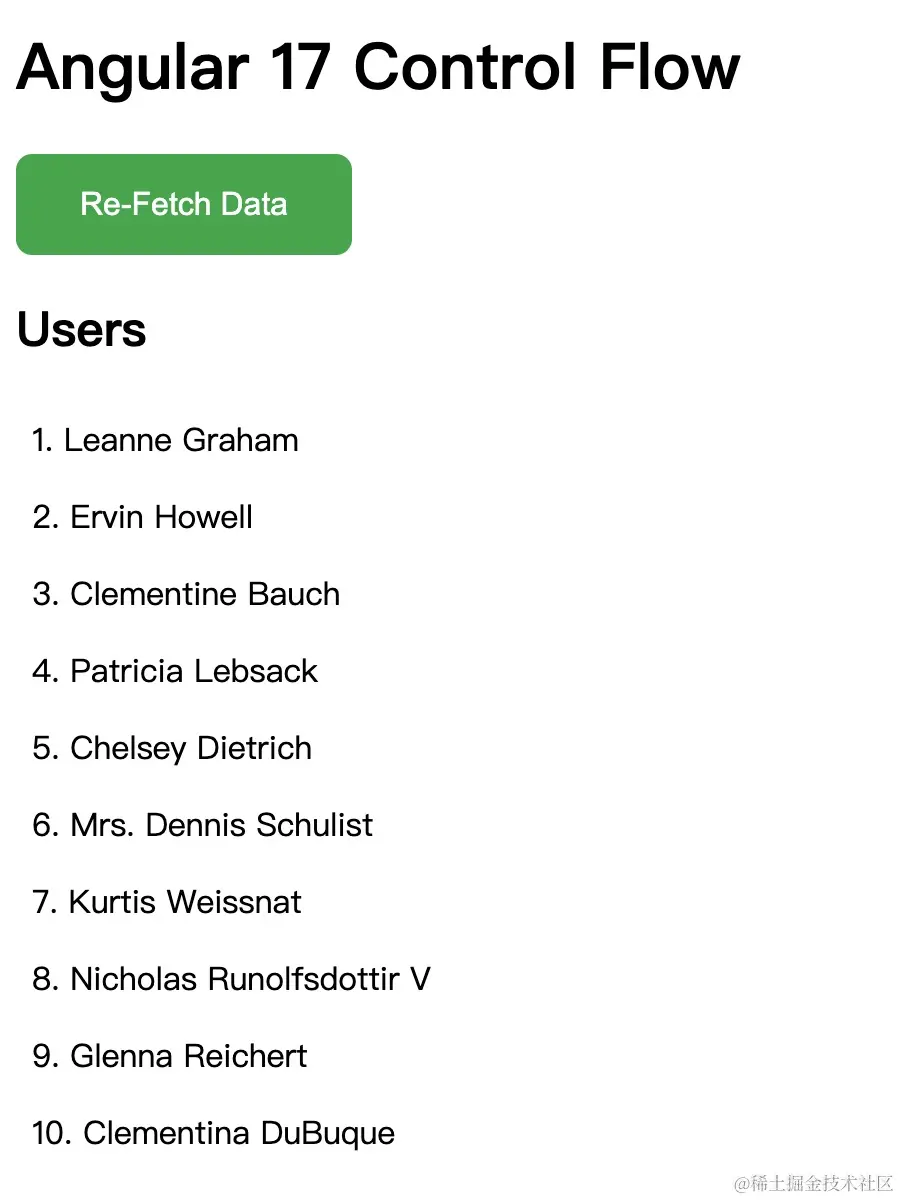Select Mrs. Dennis Schulist in the list
This screenshot has height=1200, width=900.
point(220,825)
